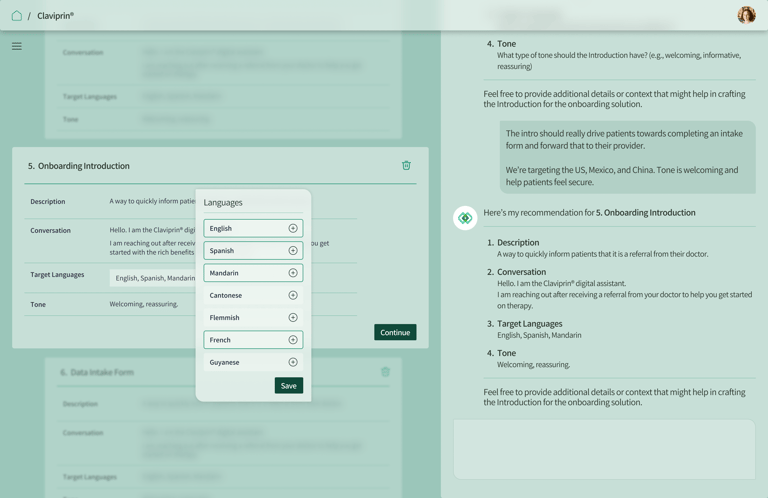Image resolution: width=768 pixels, height=498 pixels.
Task: Click the Conversation label in Onboarding card
Action: pos(50,230)
